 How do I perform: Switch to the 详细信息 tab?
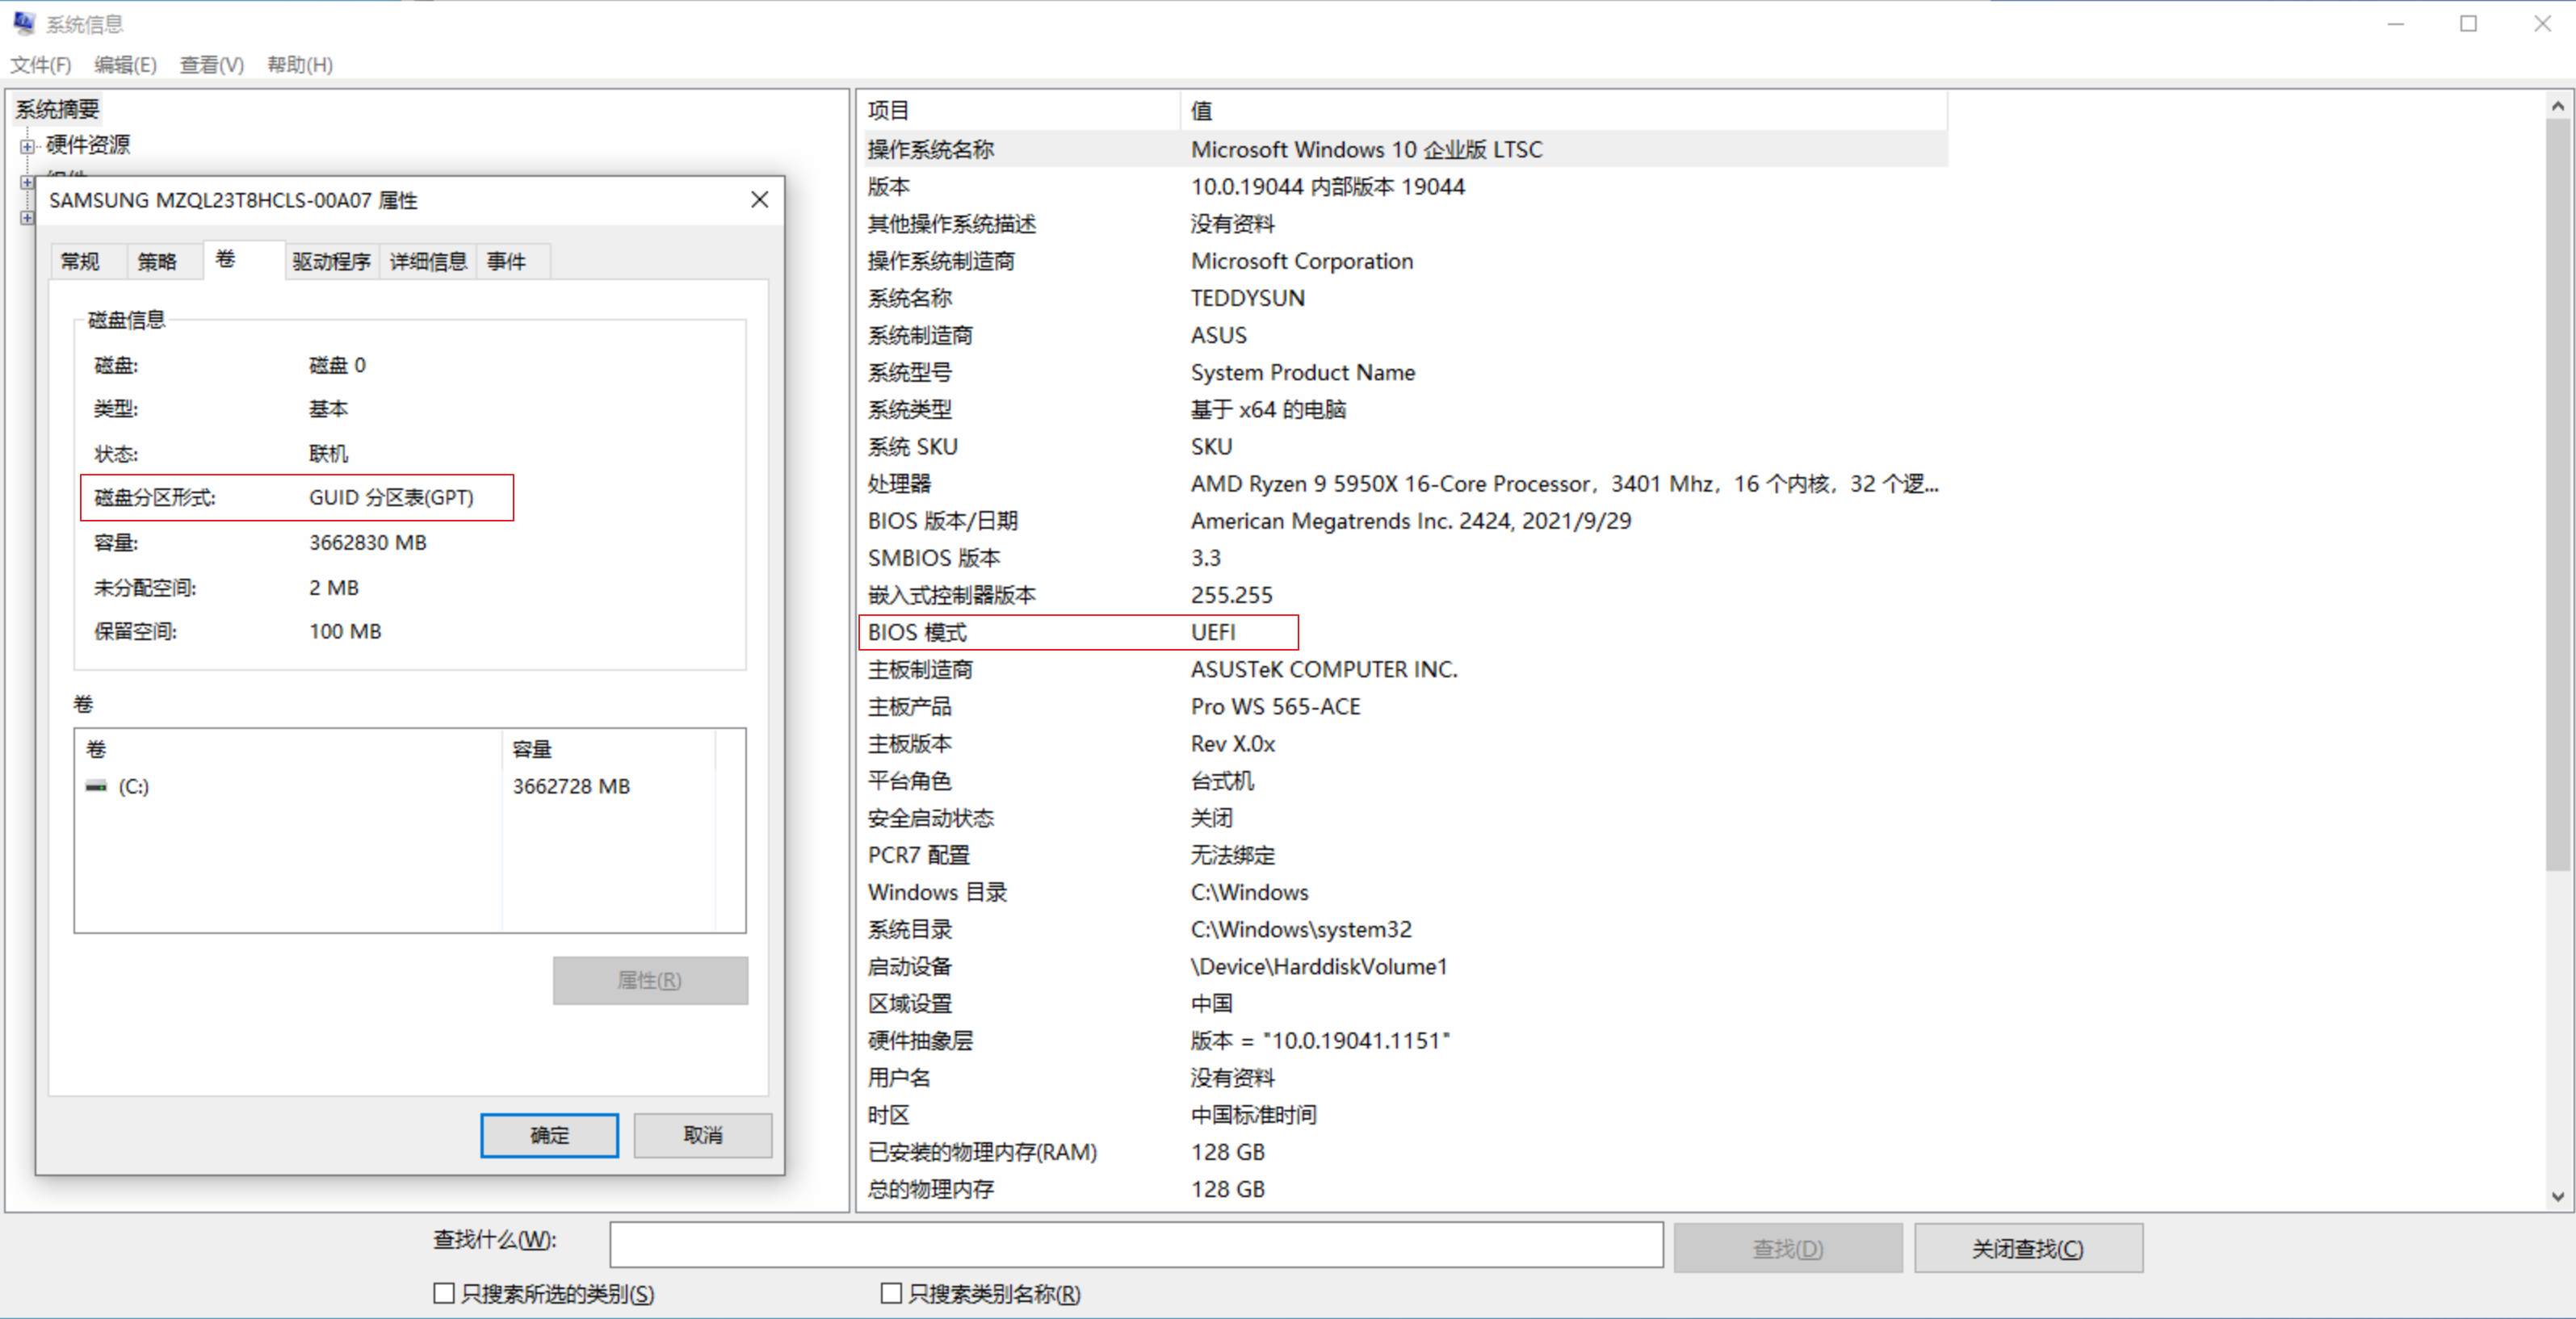click(x=427, y=261)
